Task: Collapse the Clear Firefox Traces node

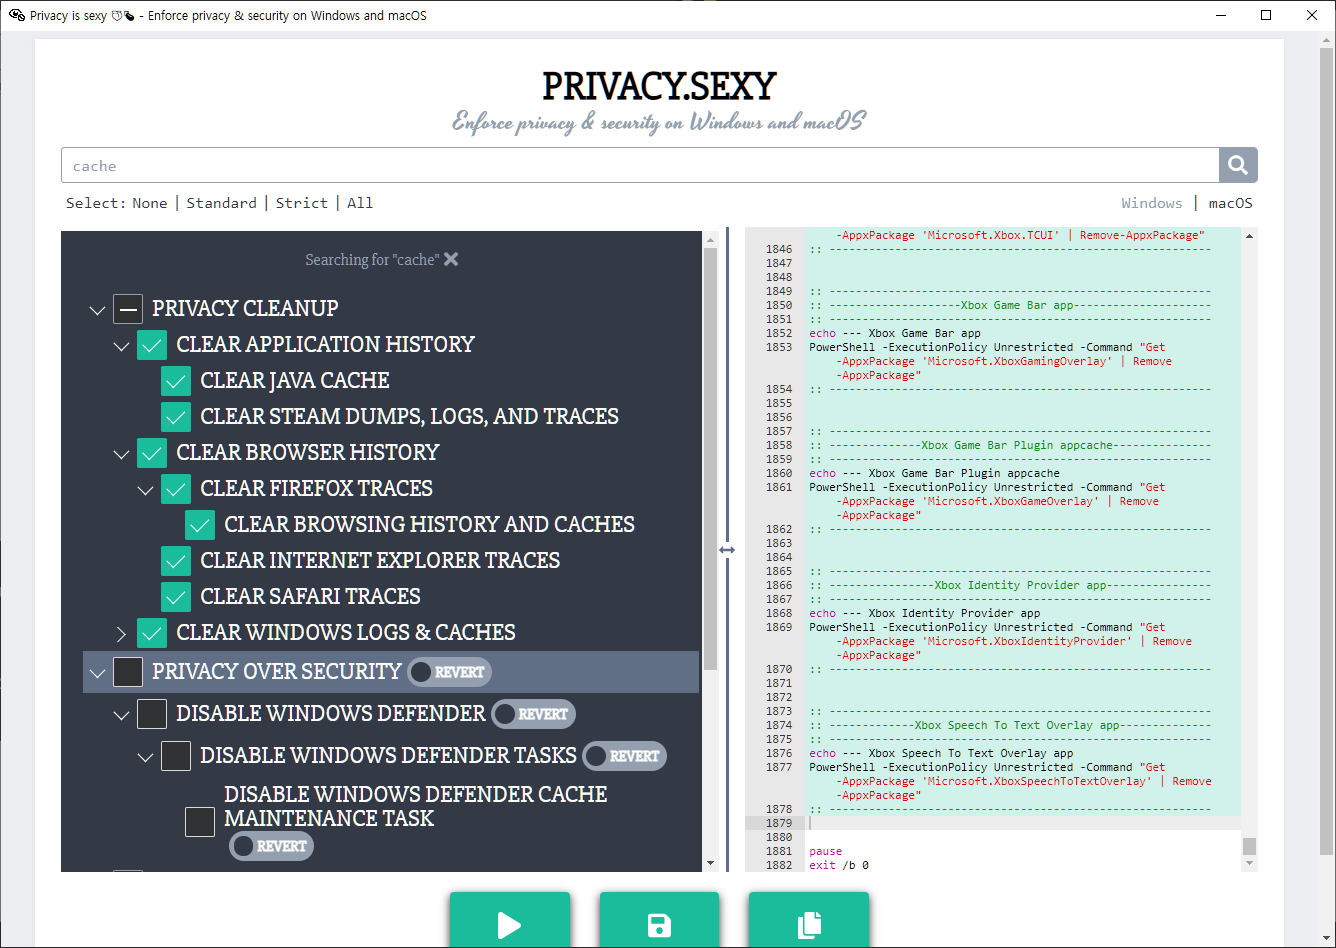Action: click(145, 490)
